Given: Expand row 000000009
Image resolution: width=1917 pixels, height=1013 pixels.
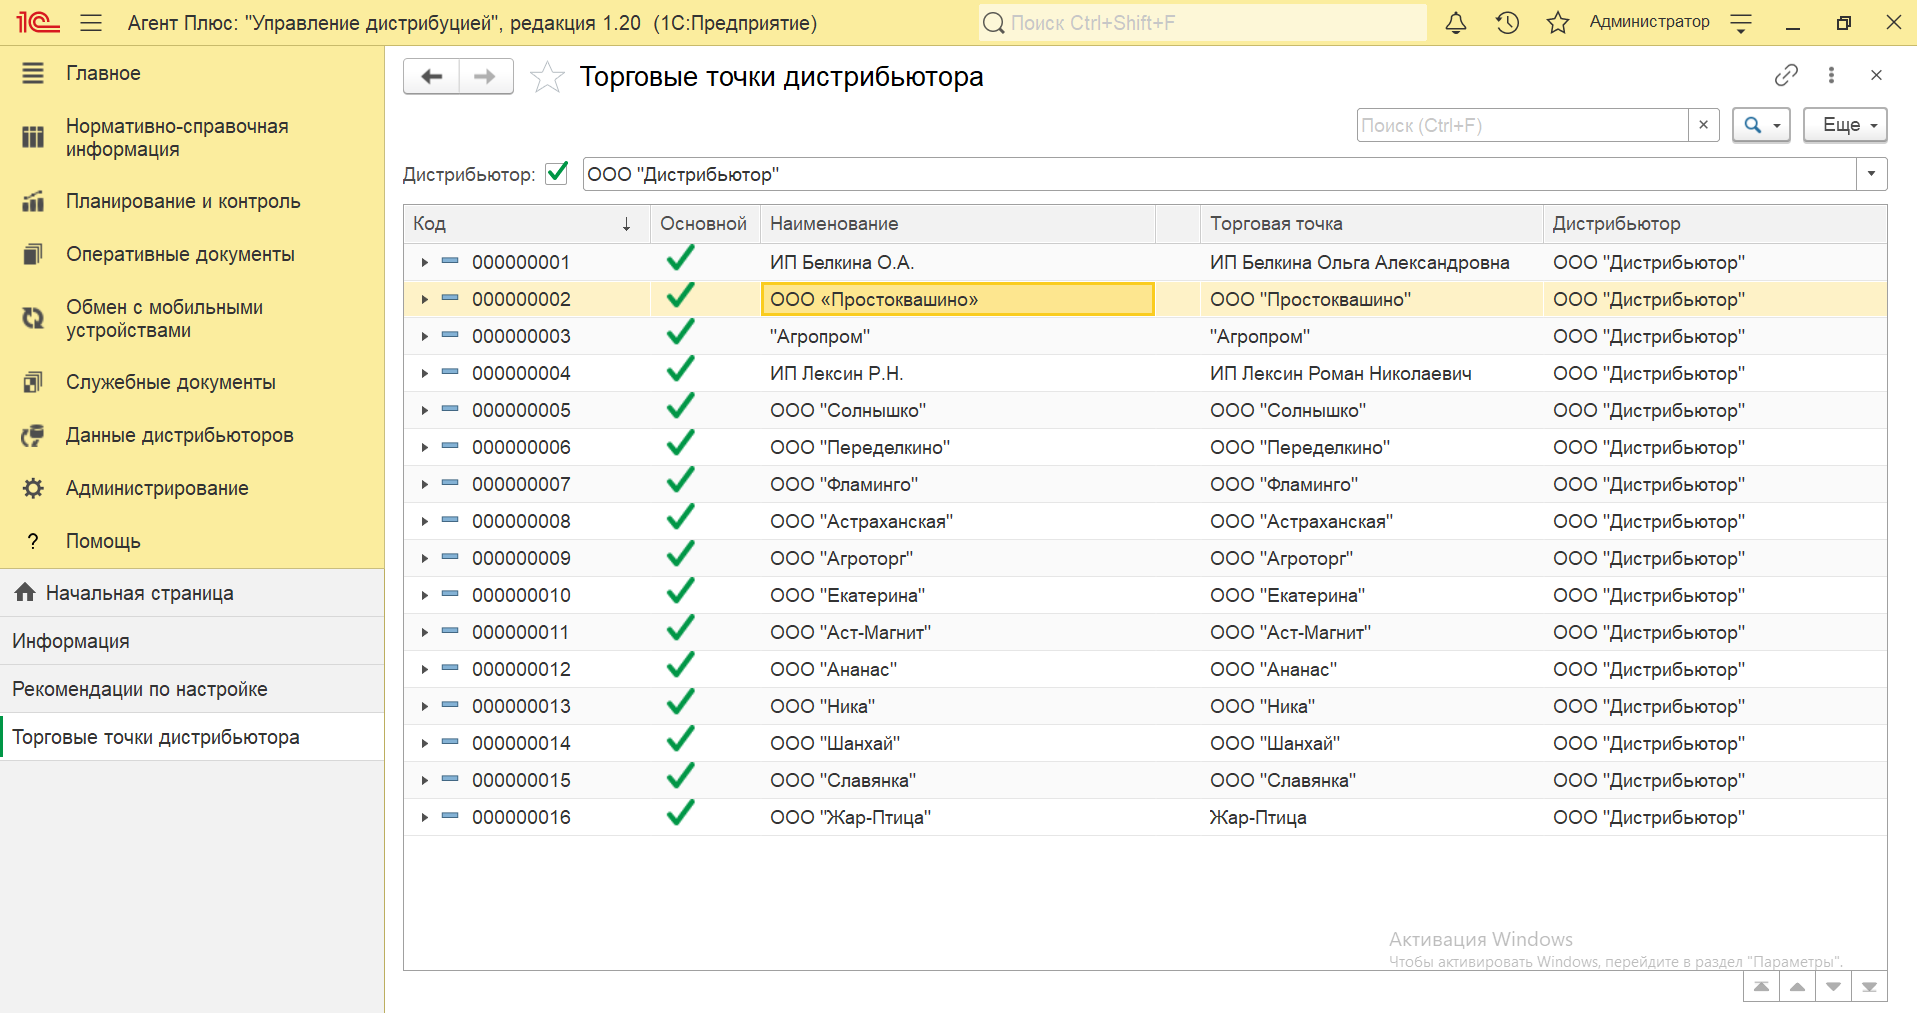Looking at the screenshot, I should tap(425, 558).
